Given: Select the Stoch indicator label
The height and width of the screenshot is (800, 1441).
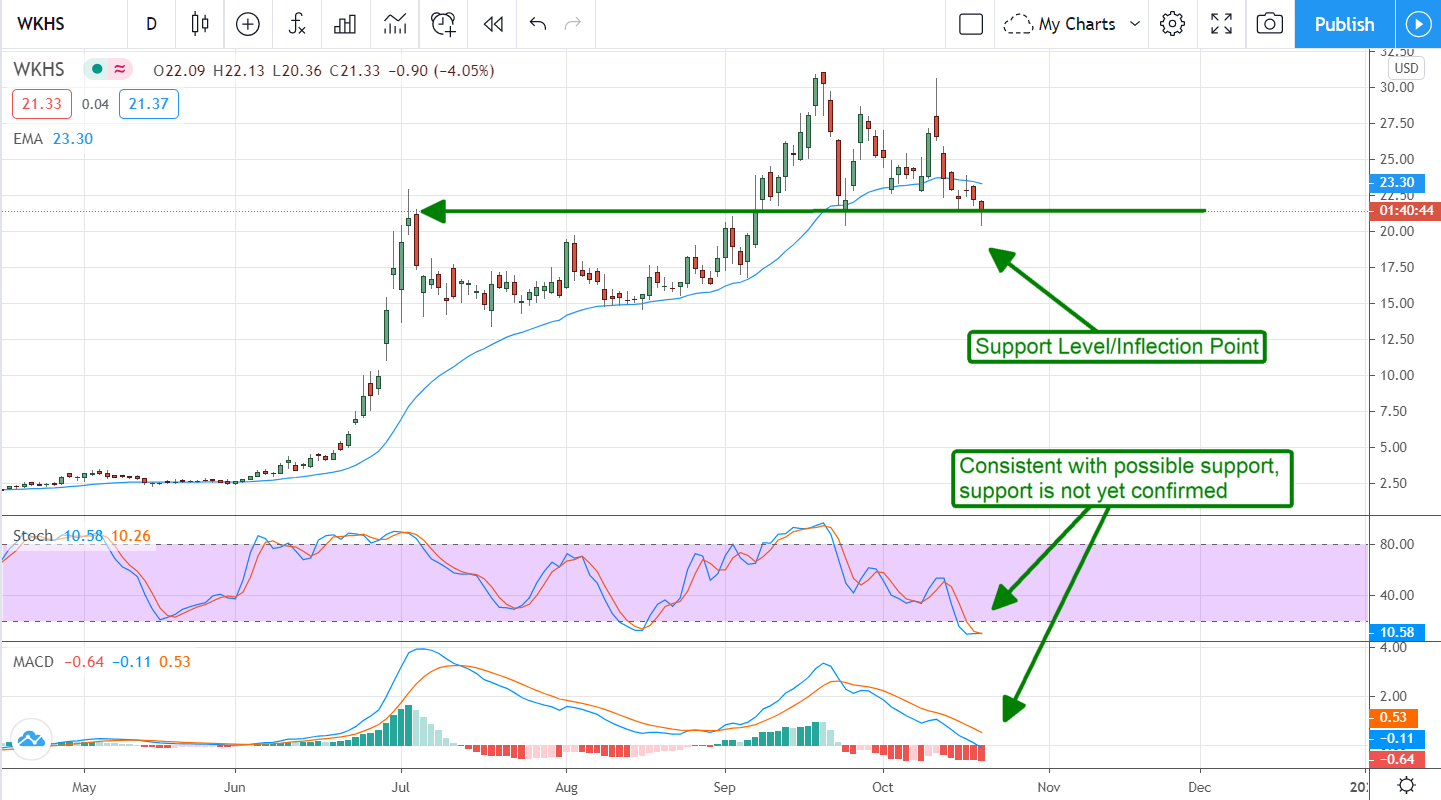Looking at the screenshot, I should pyautogui.click(x=33, y=536).
